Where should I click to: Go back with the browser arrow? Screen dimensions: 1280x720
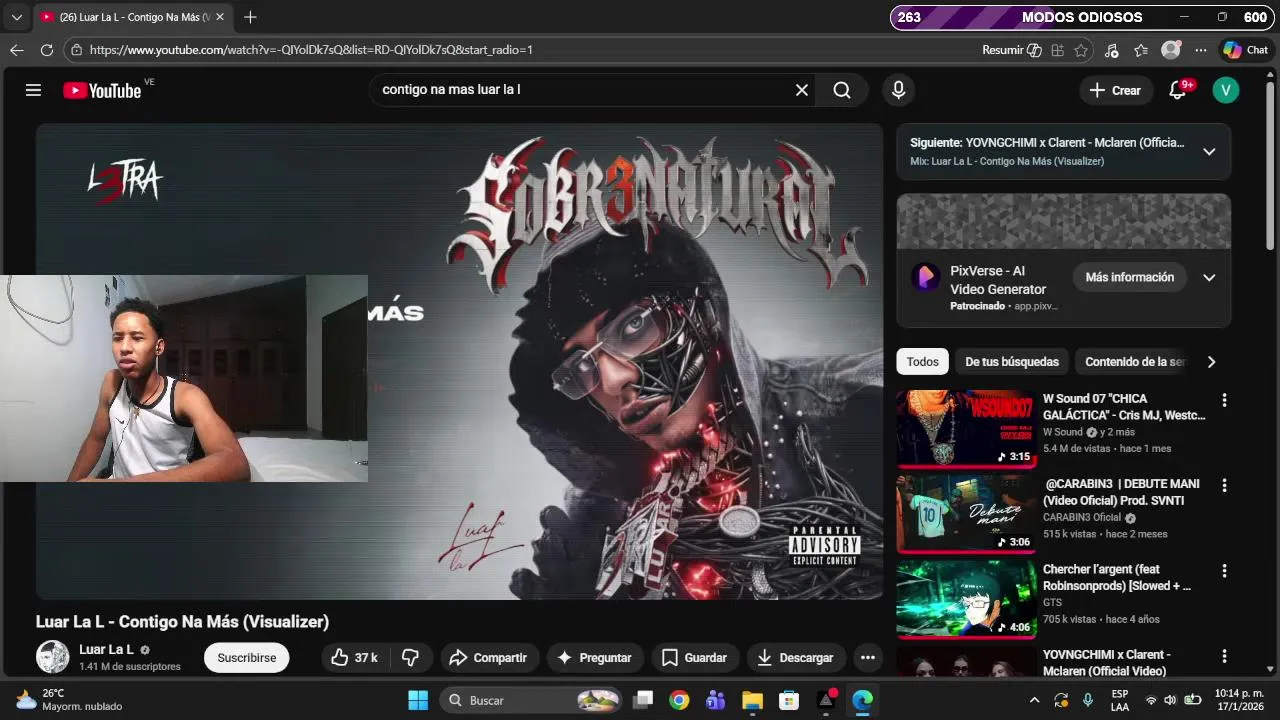[x=17, y=50]
